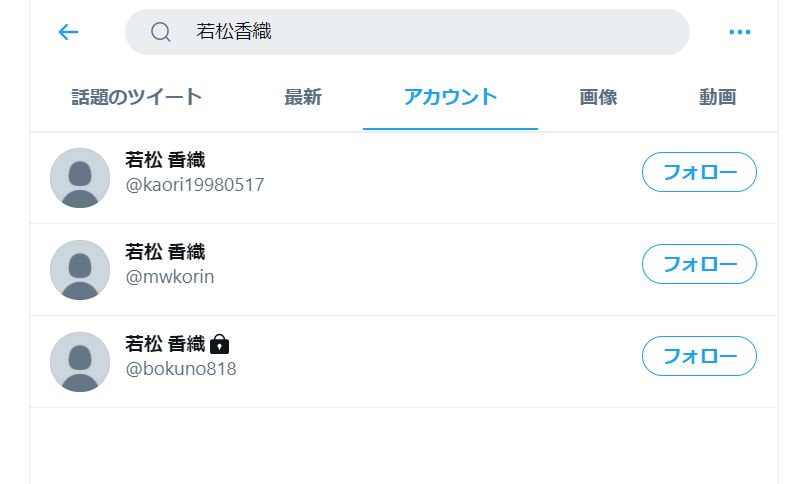Open avatar of @kaori19980517 account
This screenshot has width=786, height=484.
pos(80,178)
